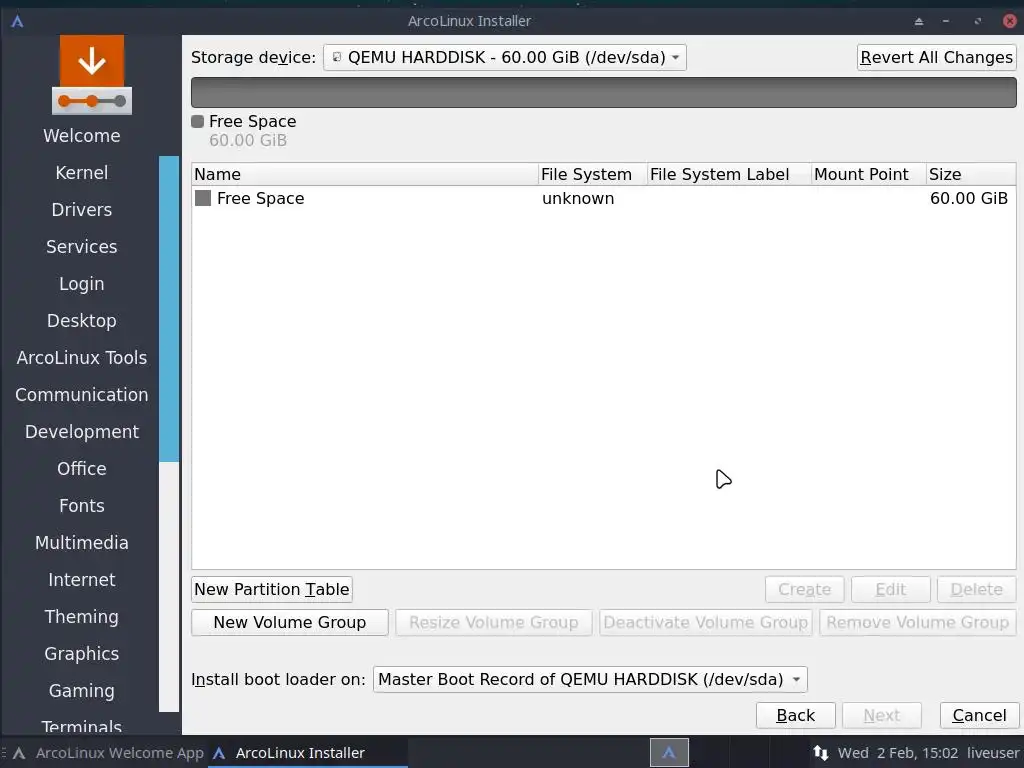The height and width of the screenshot is (768, 1024).
Task: Click the gray disk partition bar
Action: (603, 92)
